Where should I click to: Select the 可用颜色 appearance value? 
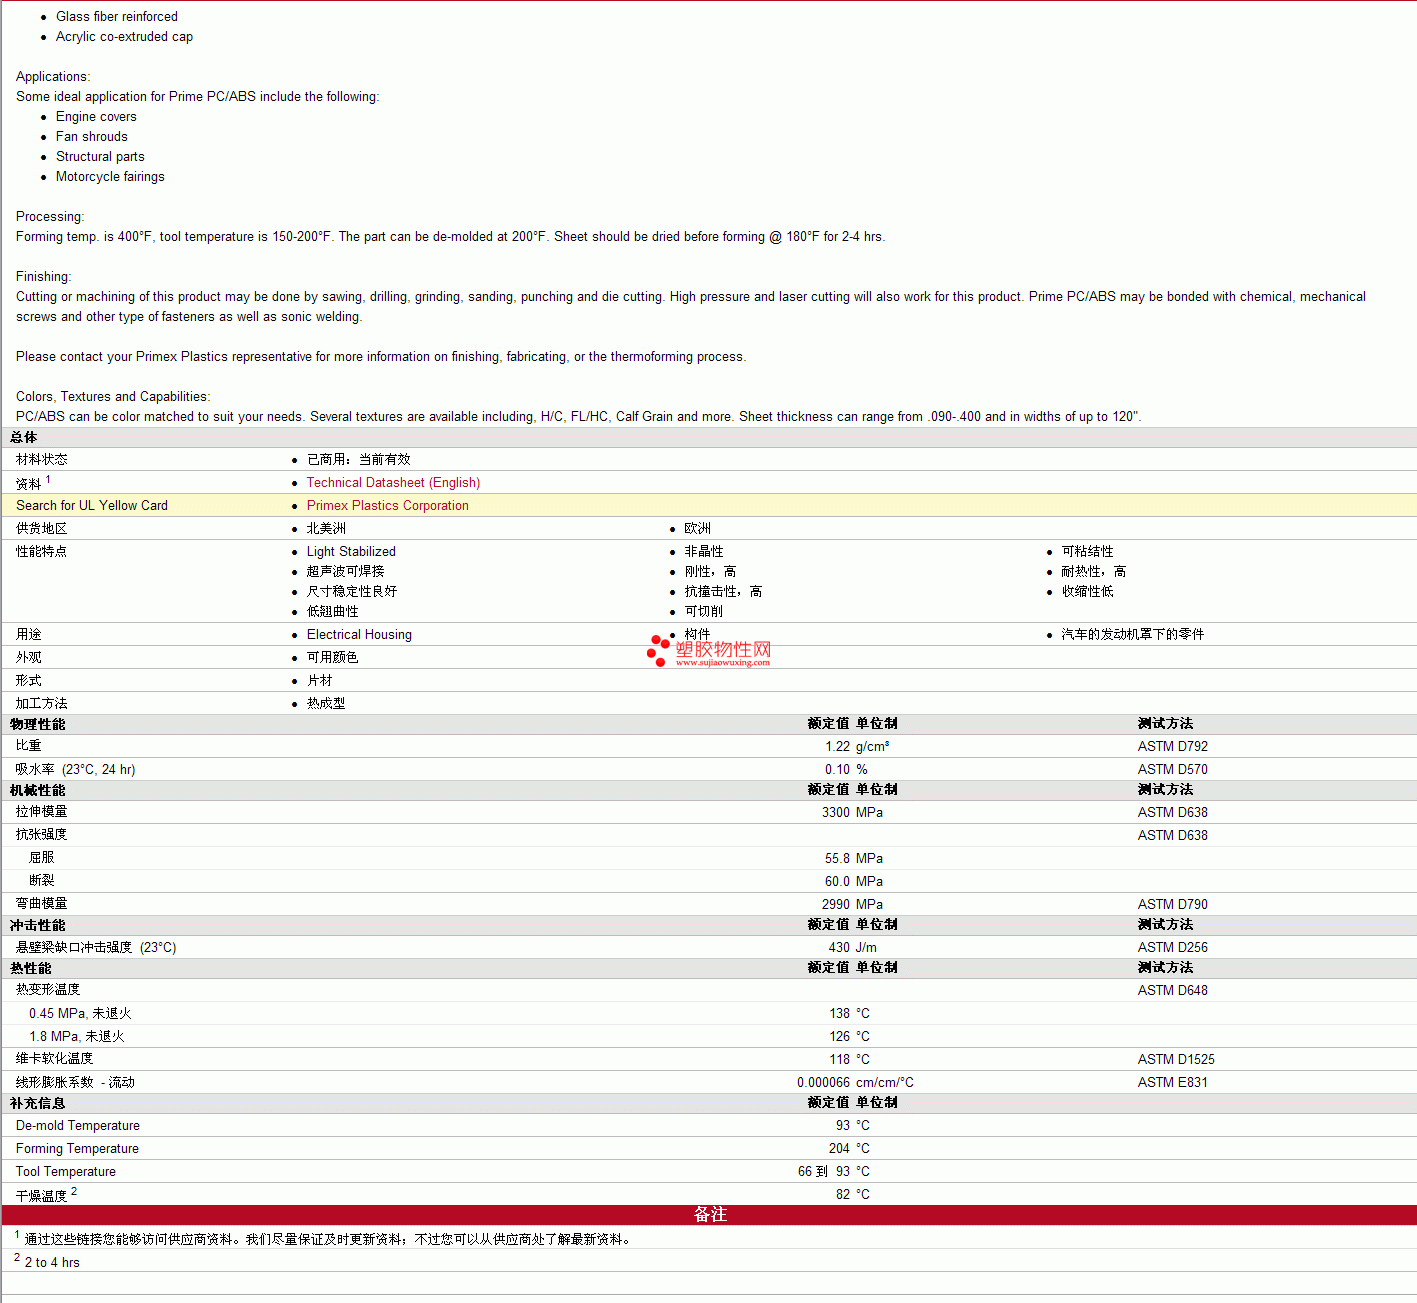333,657
